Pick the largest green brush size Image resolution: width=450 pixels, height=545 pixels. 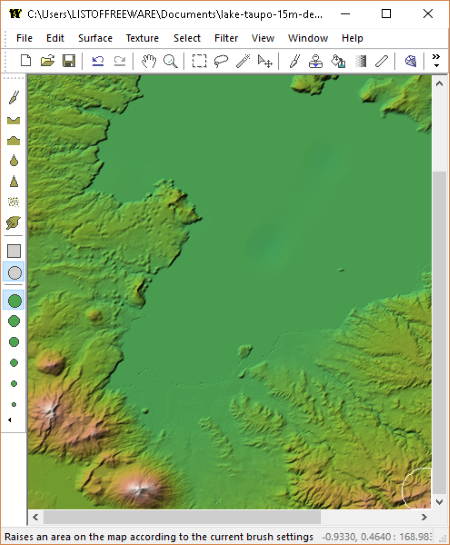14,301
